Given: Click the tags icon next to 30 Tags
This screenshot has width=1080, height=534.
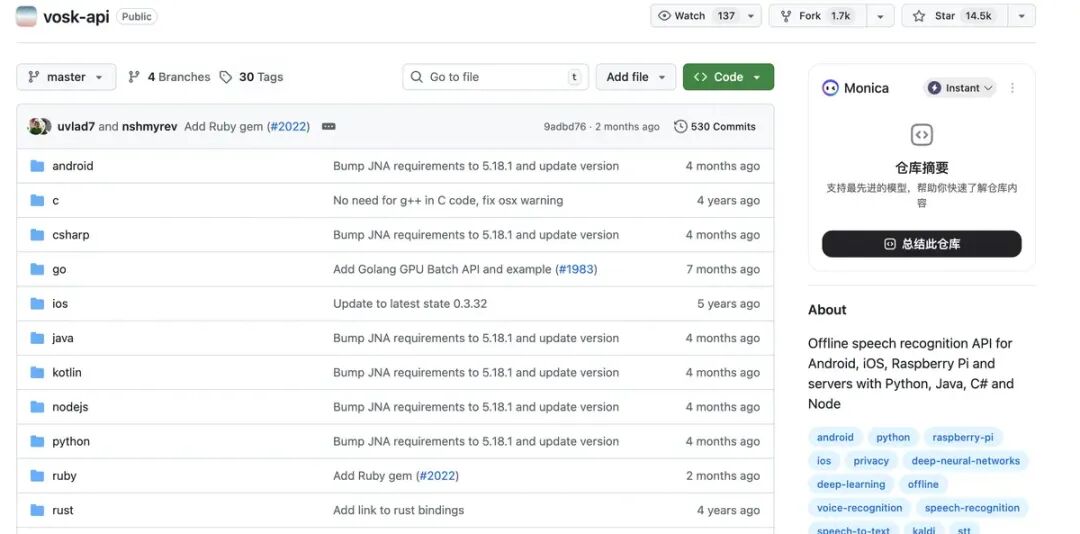Looking at the screenshot, I should pyautogui.click(x=225, y=77).
